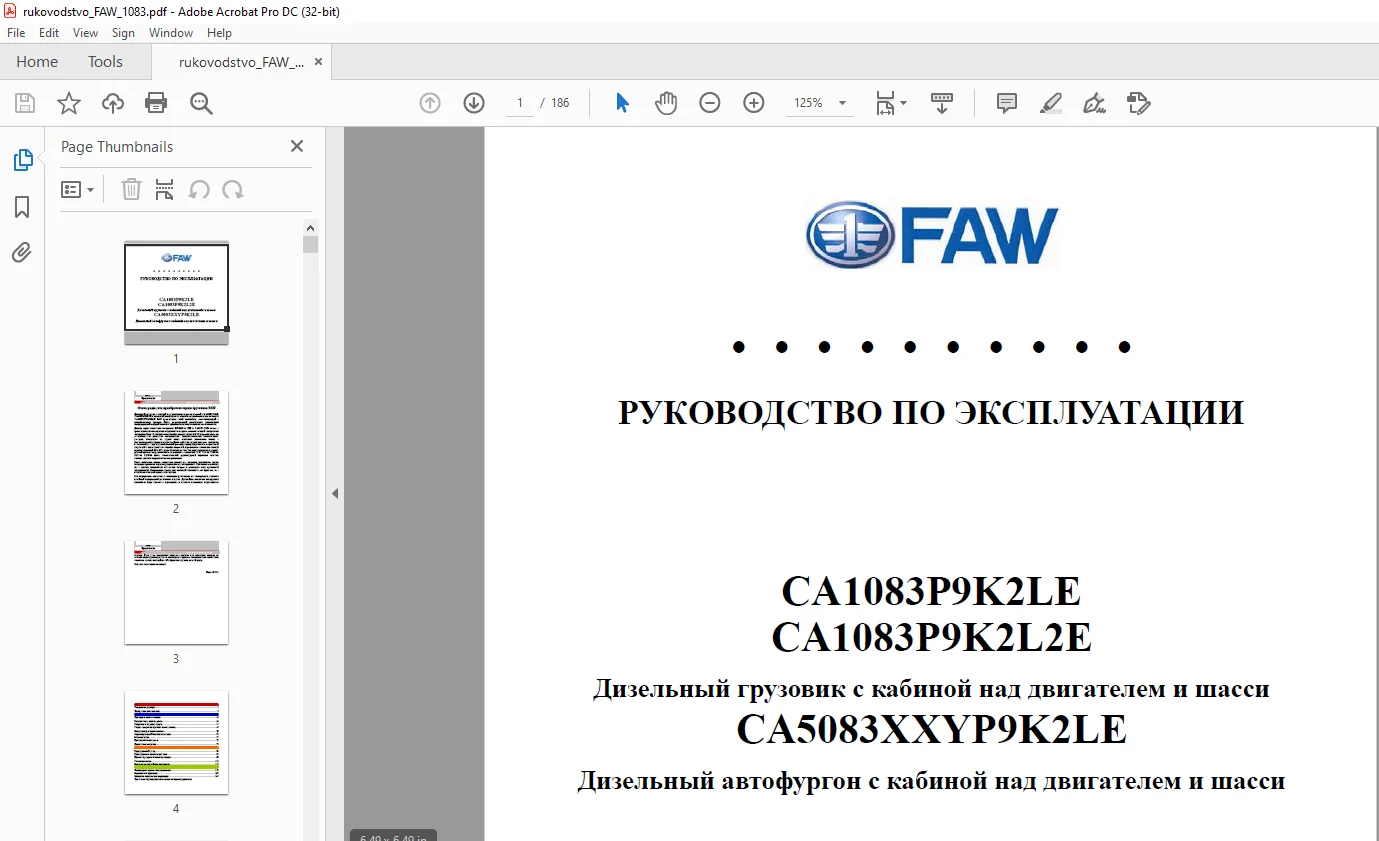Rotate page counterclockwise

coord(199,189)
